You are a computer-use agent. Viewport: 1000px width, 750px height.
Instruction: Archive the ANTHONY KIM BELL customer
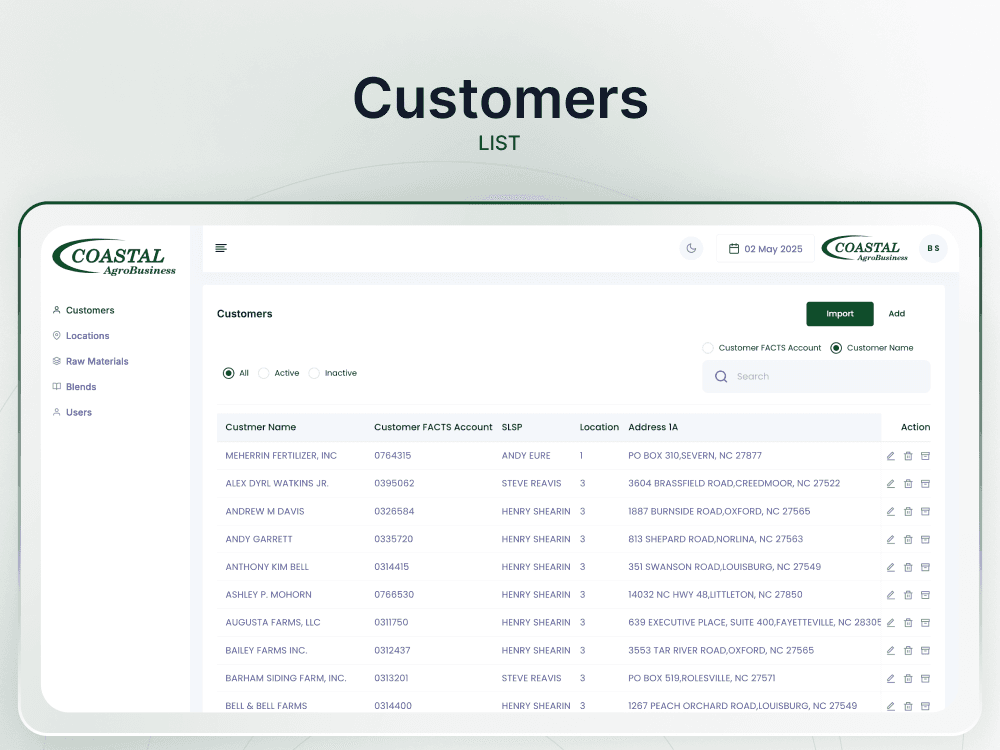tap(925, 567)
